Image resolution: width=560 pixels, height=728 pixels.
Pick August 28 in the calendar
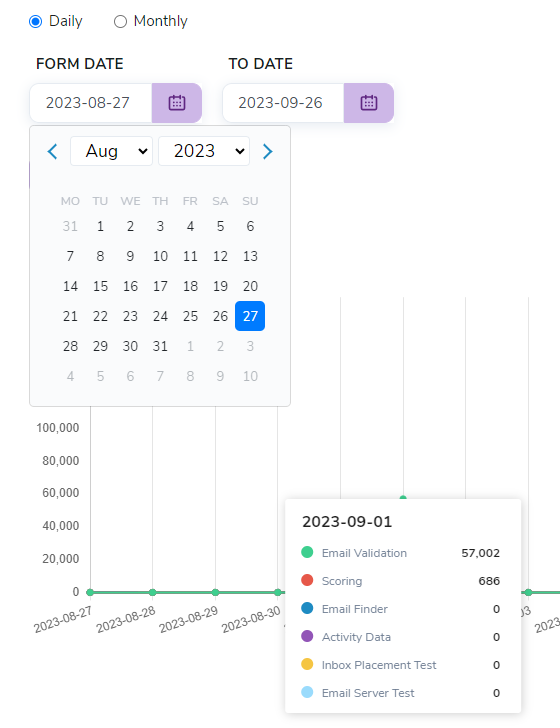(70, 346)
